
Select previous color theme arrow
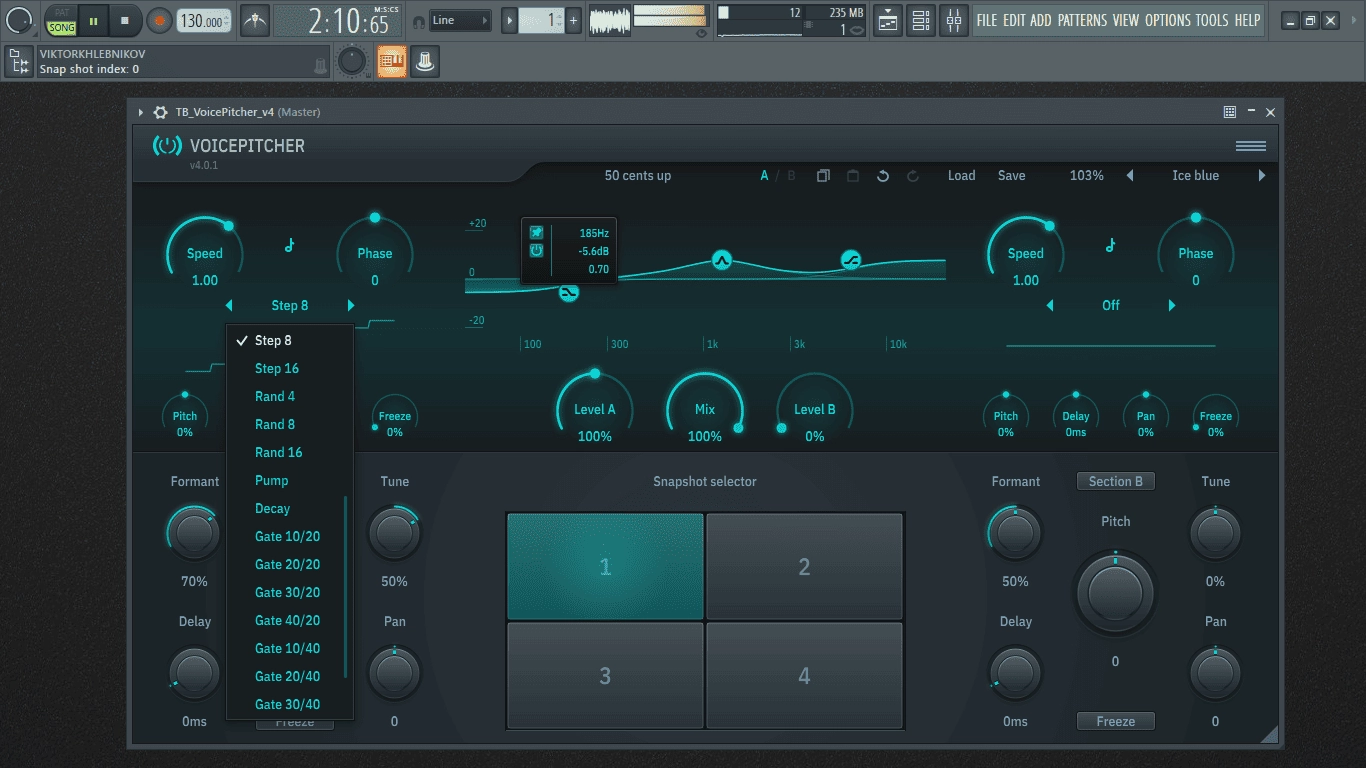tap(1130, 176)
